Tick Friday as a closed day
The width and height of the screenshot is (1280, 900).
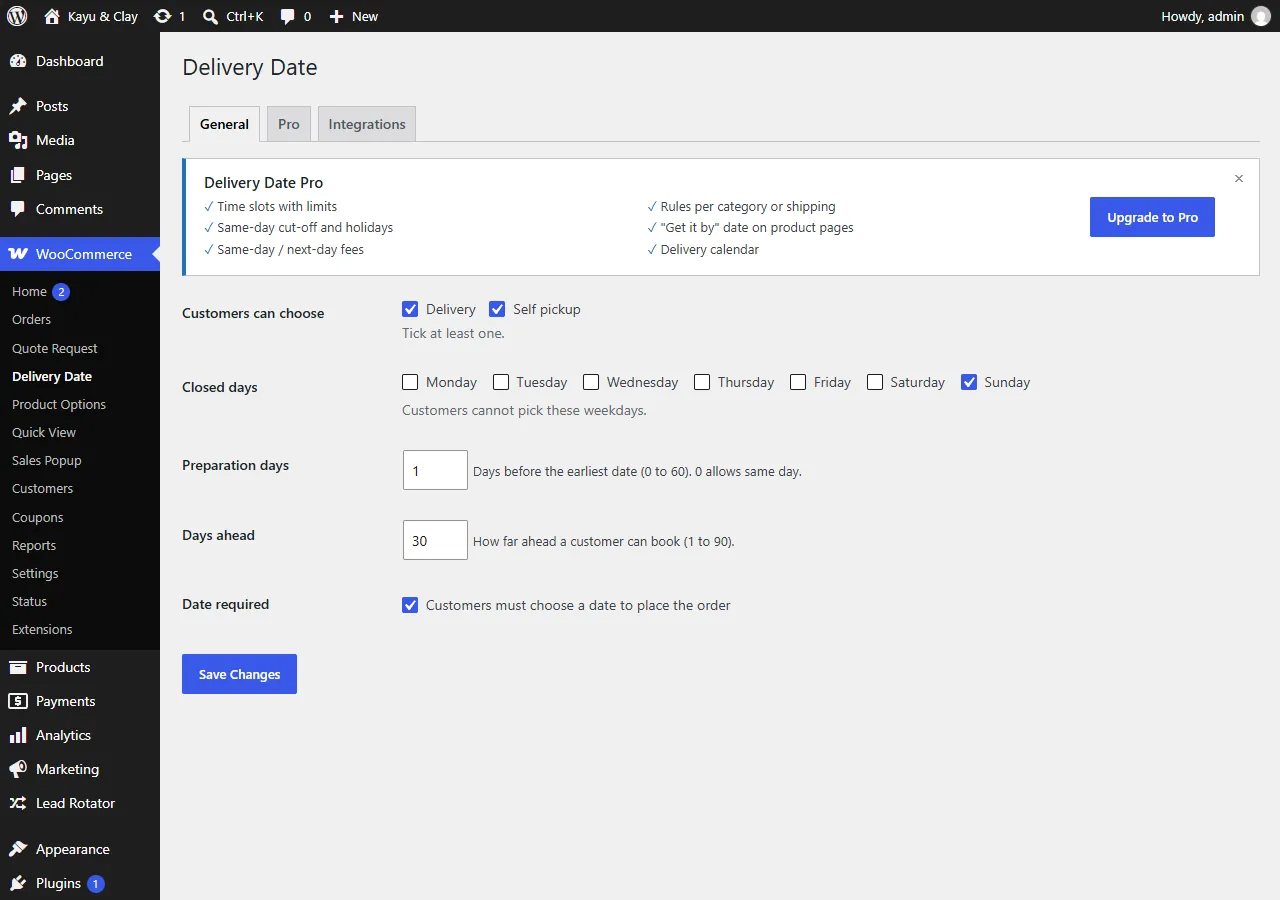tap(798, 382)
